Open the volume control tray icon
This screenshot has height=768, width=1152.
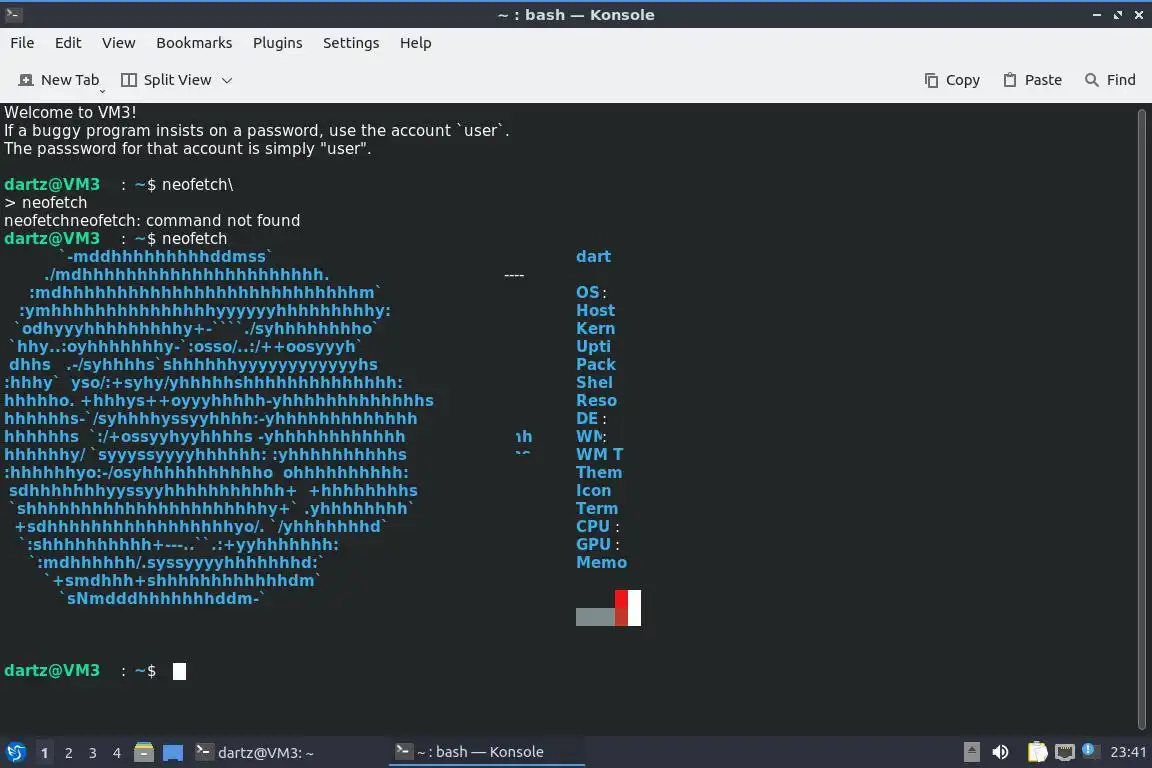click(x=1000, y=752)
